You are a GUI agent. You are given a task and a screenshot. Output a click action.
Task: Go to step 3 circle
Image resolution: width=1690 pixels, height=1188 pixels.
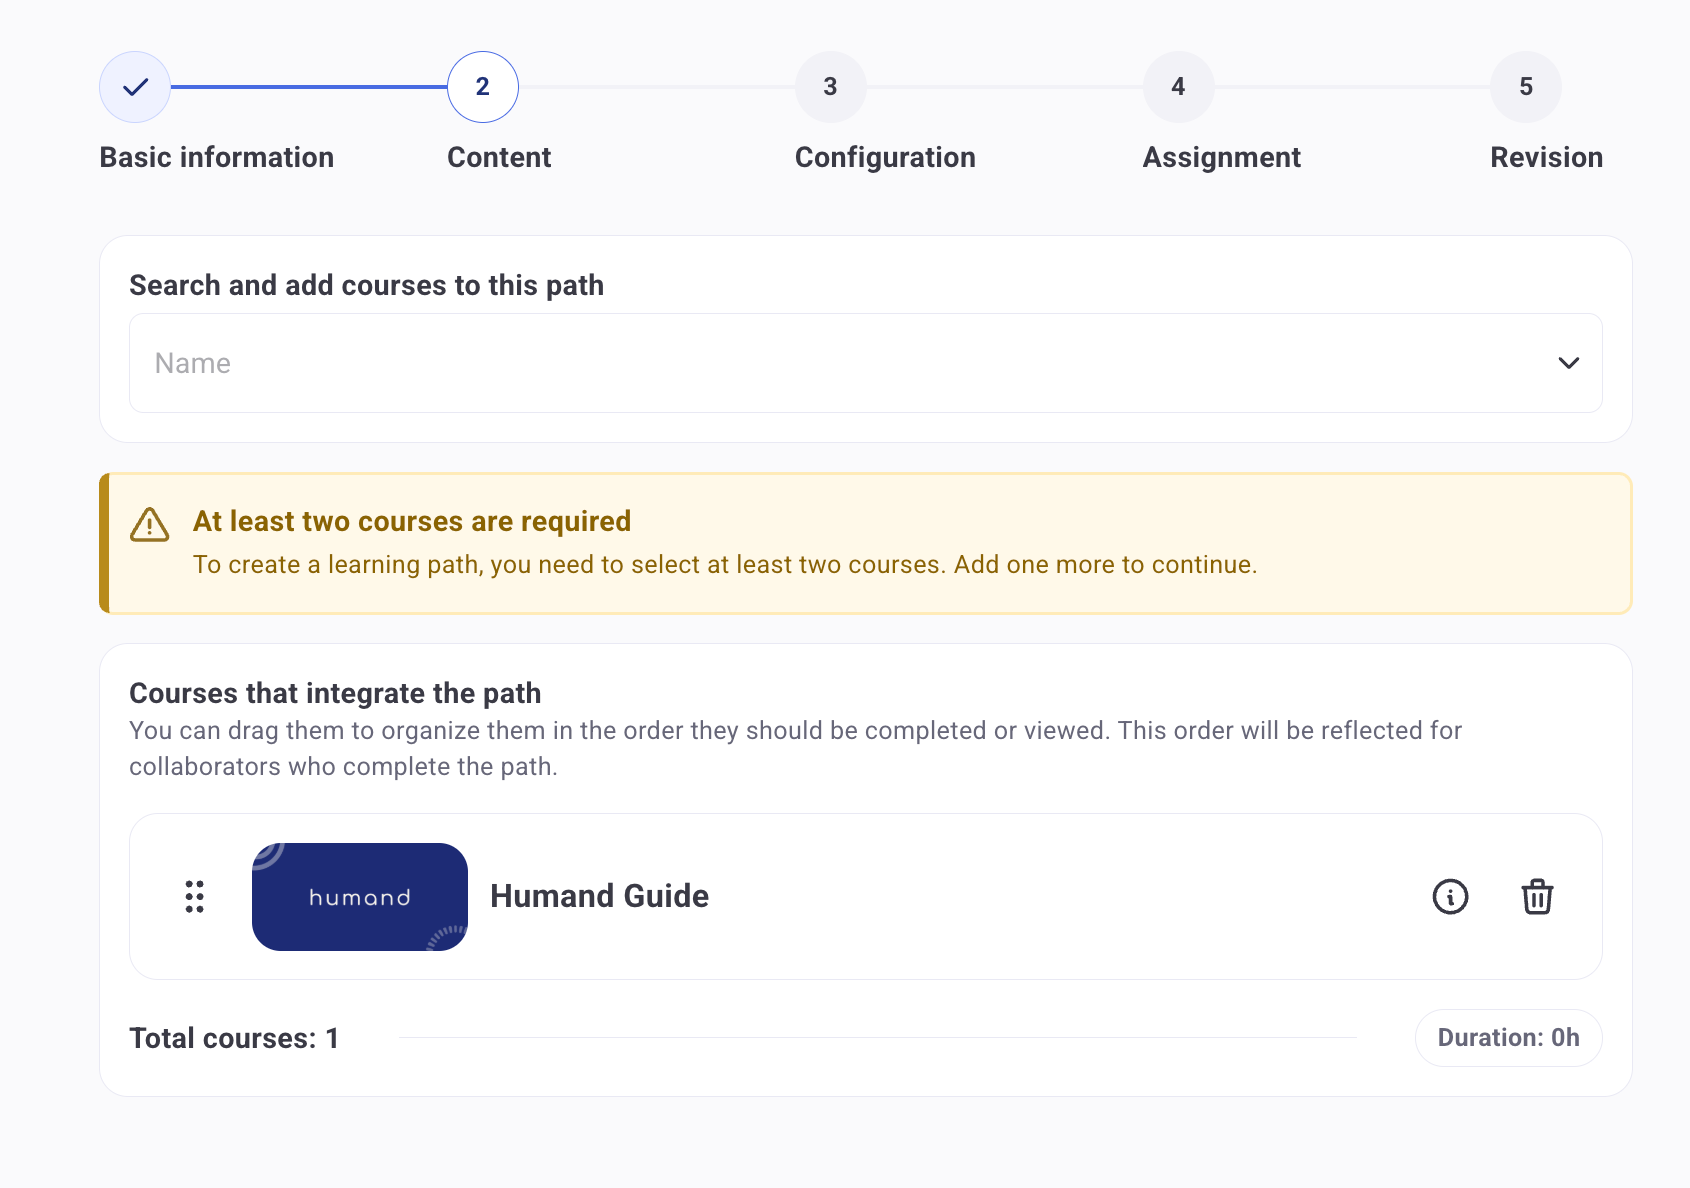click(x=830, y=87)
